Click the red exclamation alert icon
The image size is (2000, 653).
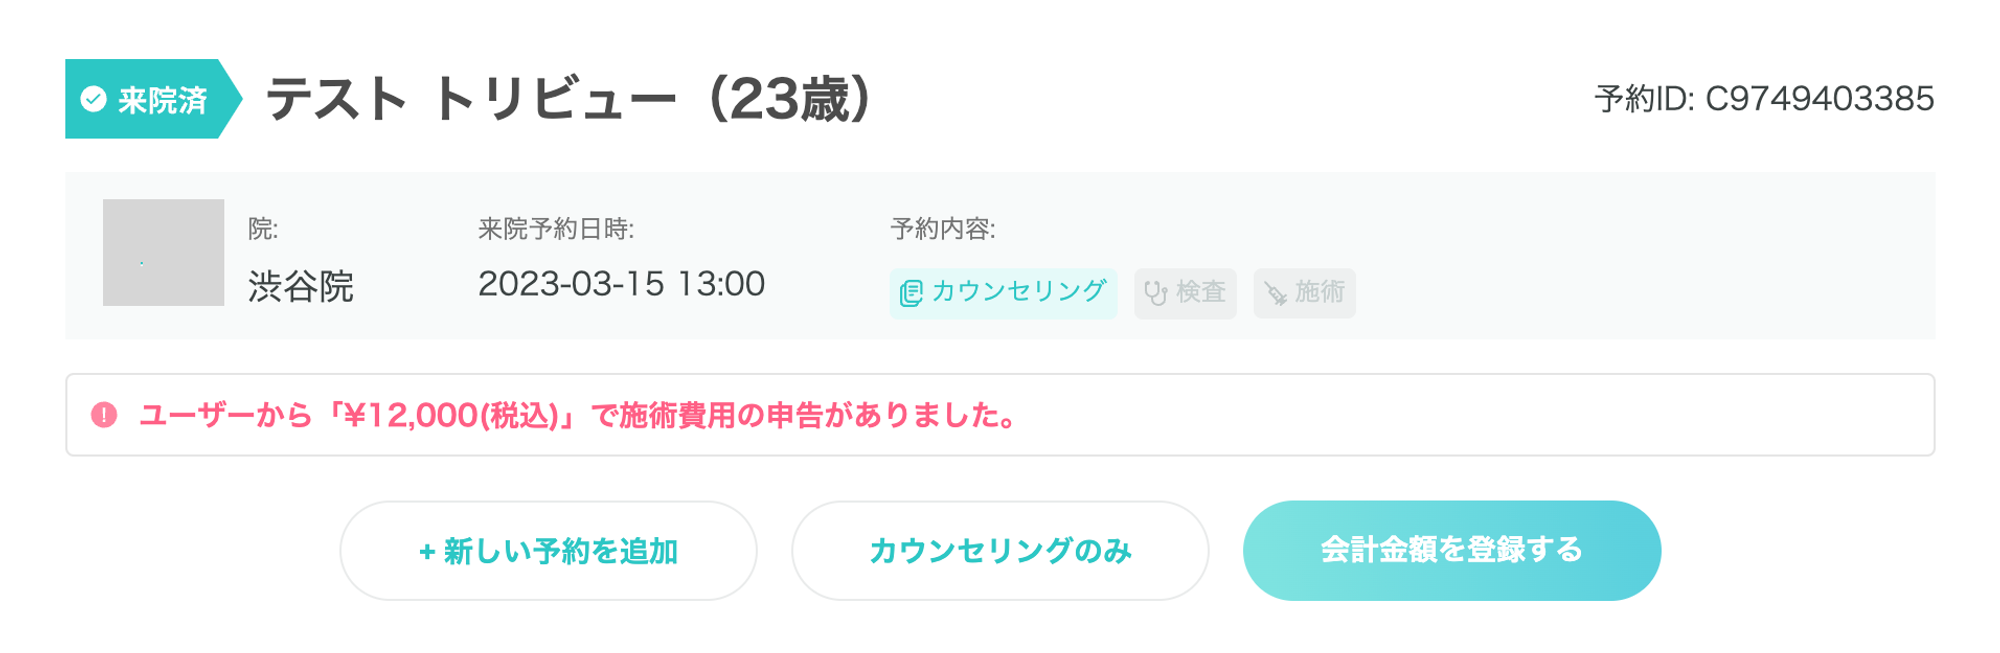pos(104,415)
